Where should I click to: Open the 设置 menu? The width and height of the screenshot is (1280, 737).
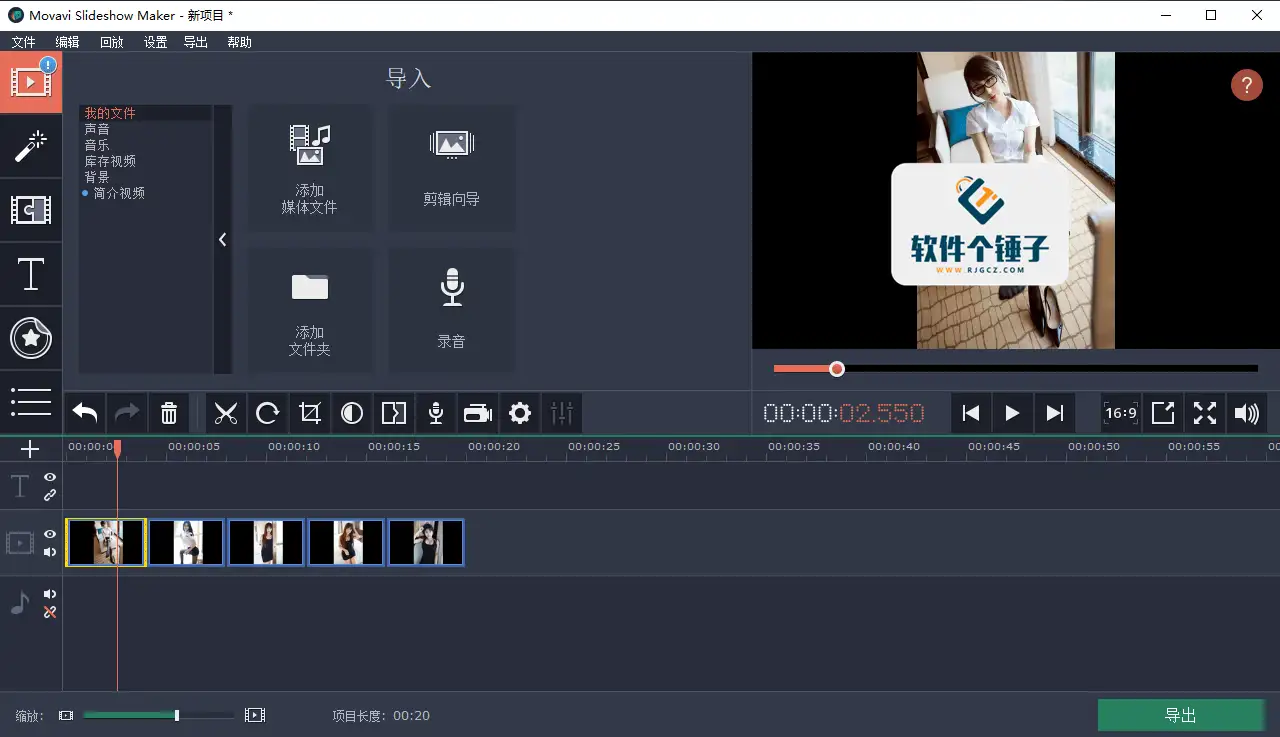pyautogui.click(x=155, y=42)
